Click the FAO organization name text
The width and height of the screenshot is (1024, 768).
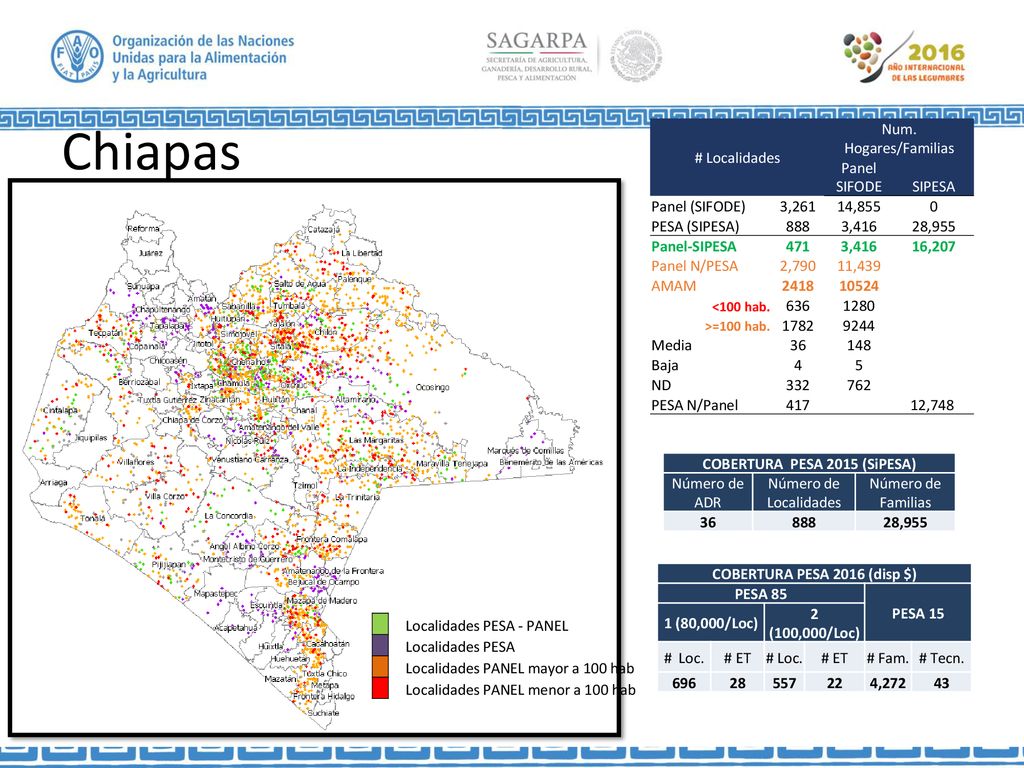tap(203, 57)
